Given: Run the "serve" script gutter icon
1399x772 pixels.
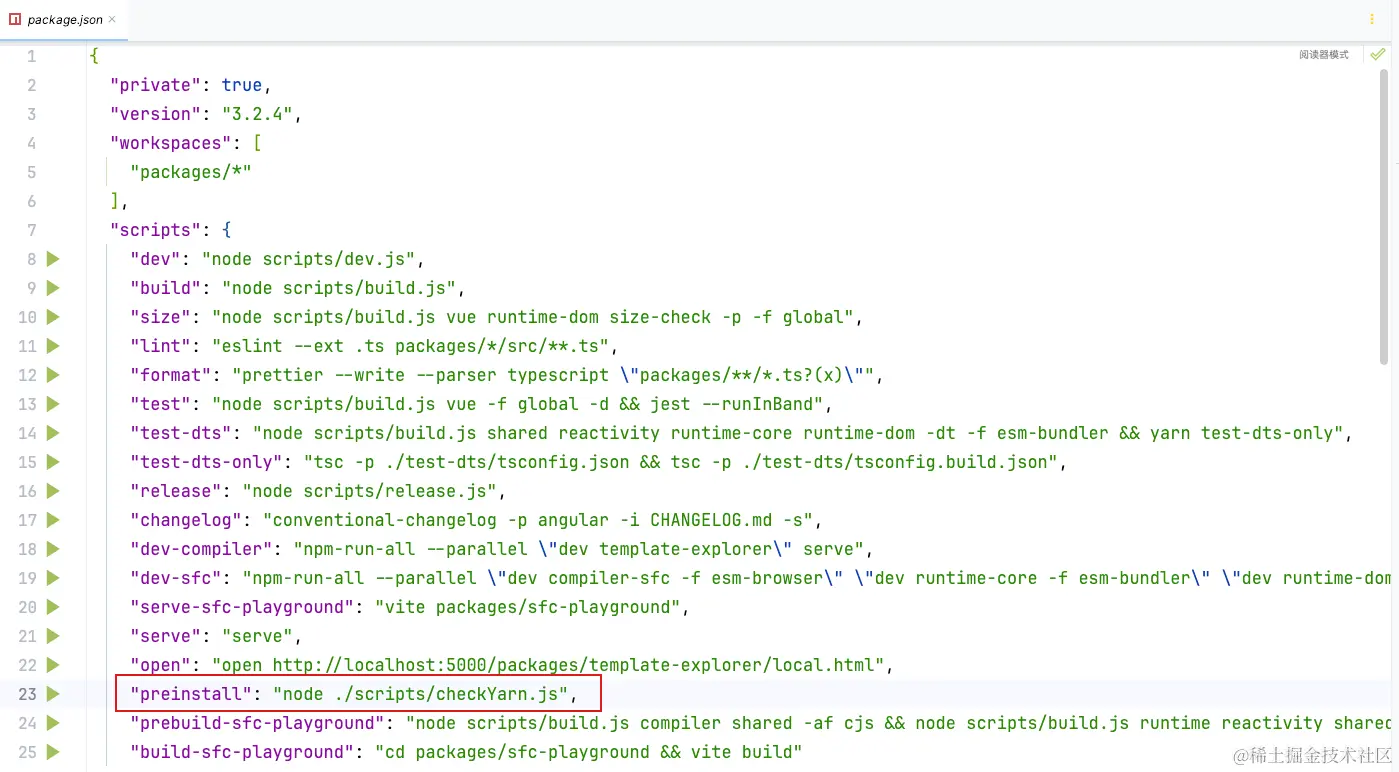Looking at the screenshot, I should coord(53,636).
